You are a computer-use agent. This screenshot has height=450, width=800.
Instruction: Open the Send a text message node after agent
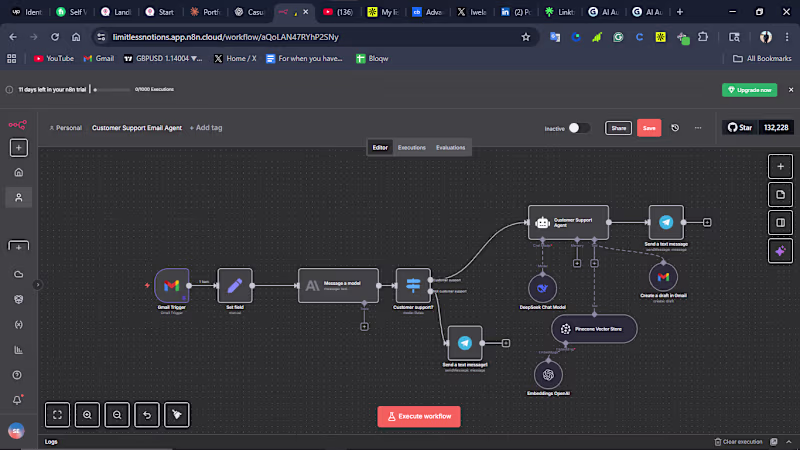click(666, 222)
